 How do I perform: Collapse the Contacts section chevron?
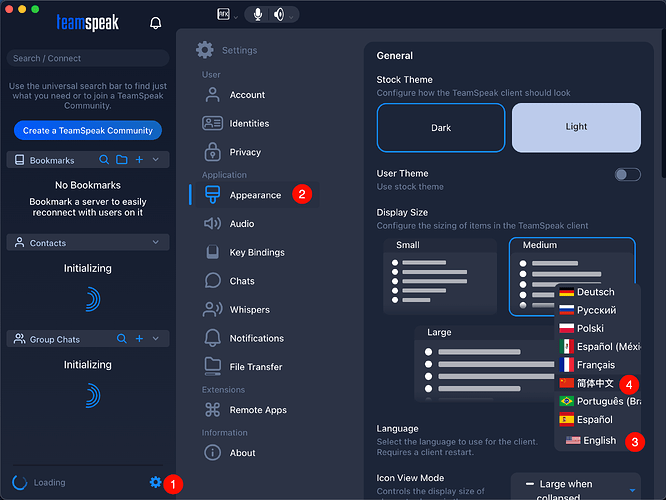coord(155,242)
